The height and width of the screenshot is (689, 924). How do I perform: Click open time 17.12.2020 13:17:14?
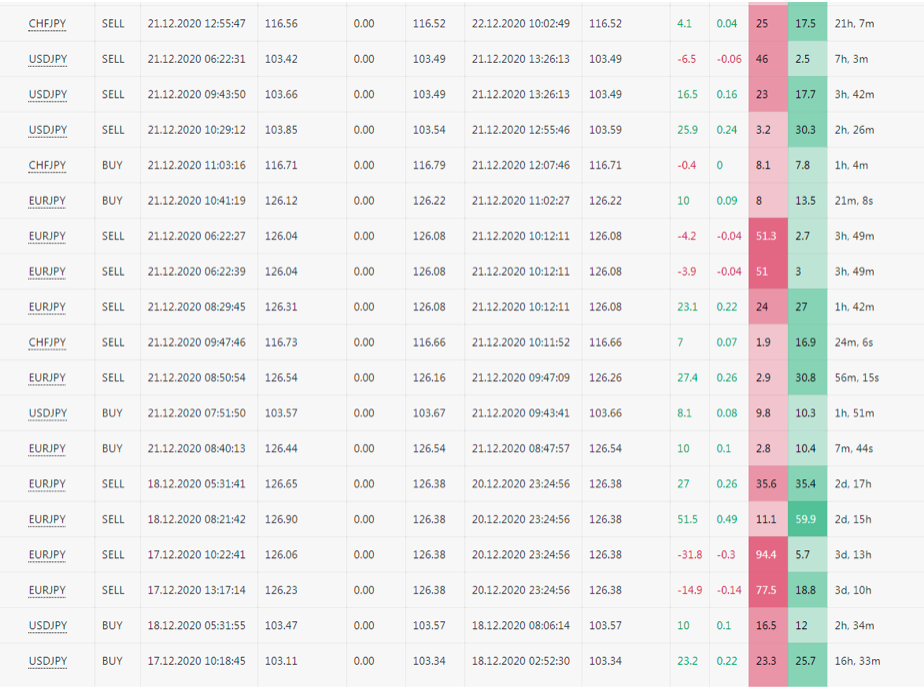196,590
